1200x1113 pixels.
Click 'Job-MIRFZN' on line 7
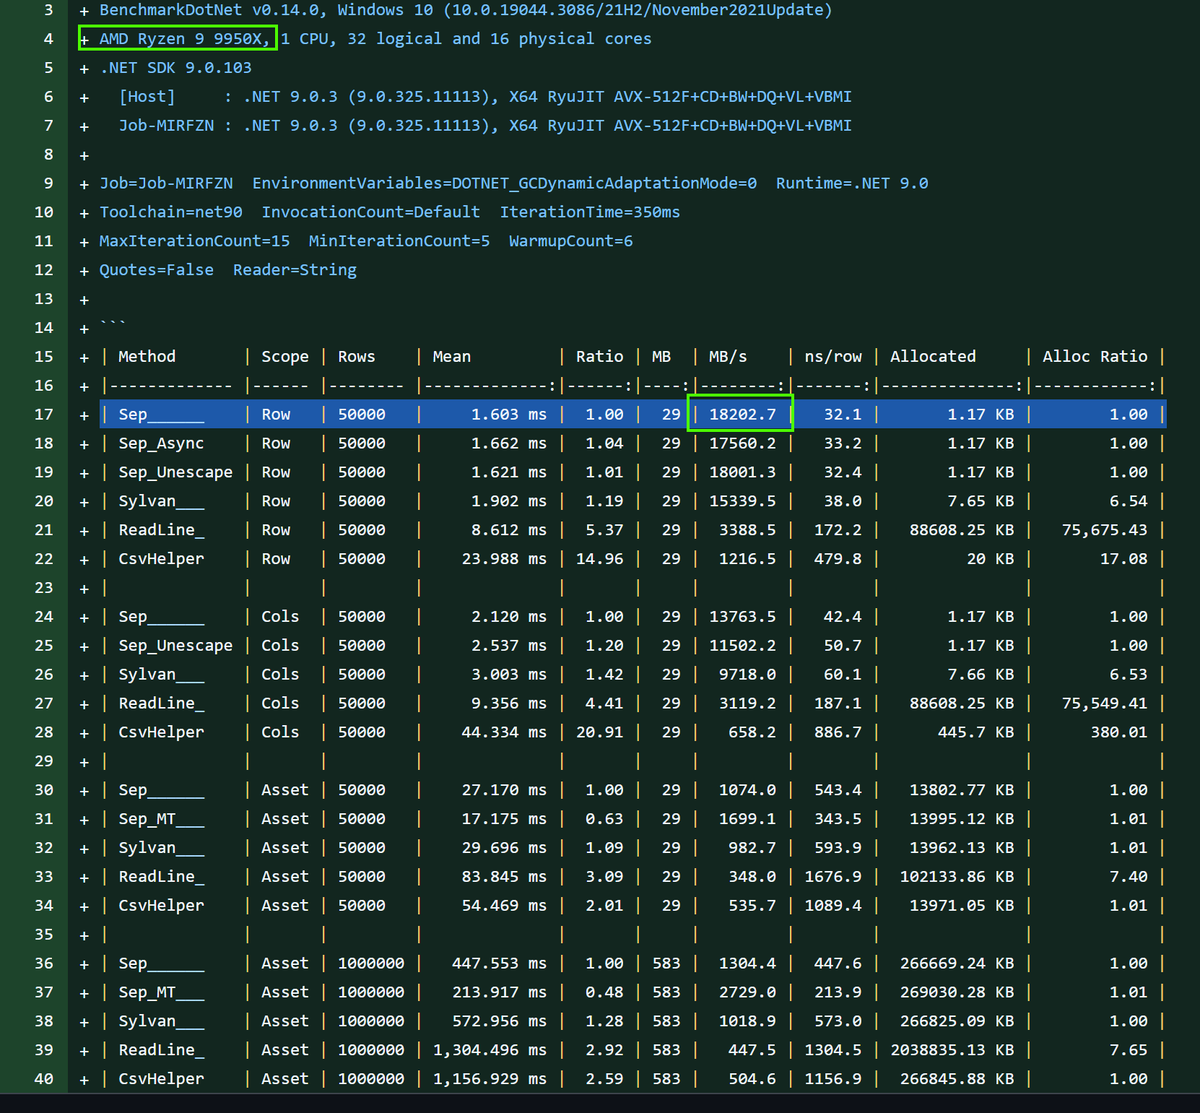(x=166, y=126)
